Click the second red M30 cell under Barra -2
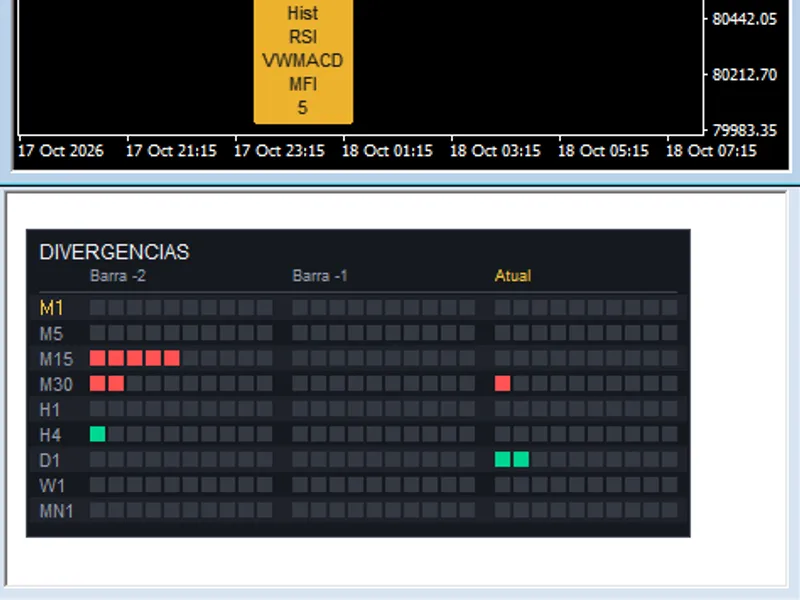Image resolution: width=800 pixels, height=600 pixels. click(116, 384)
